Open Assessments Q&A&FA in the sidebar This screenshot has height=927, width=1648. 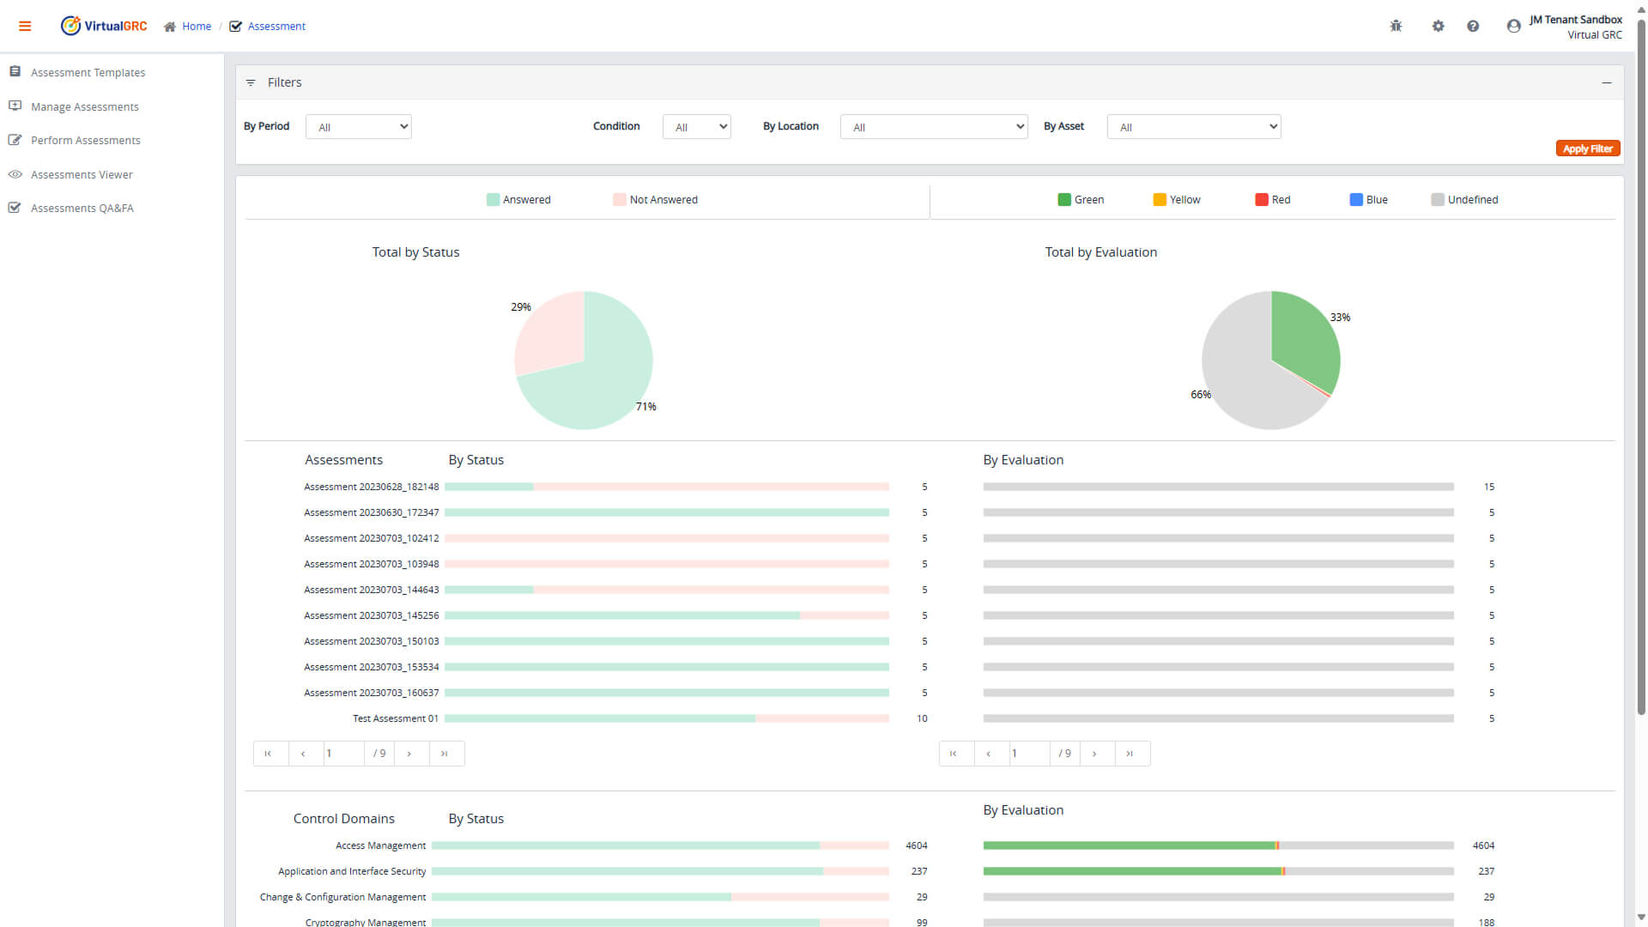(82, 208)
